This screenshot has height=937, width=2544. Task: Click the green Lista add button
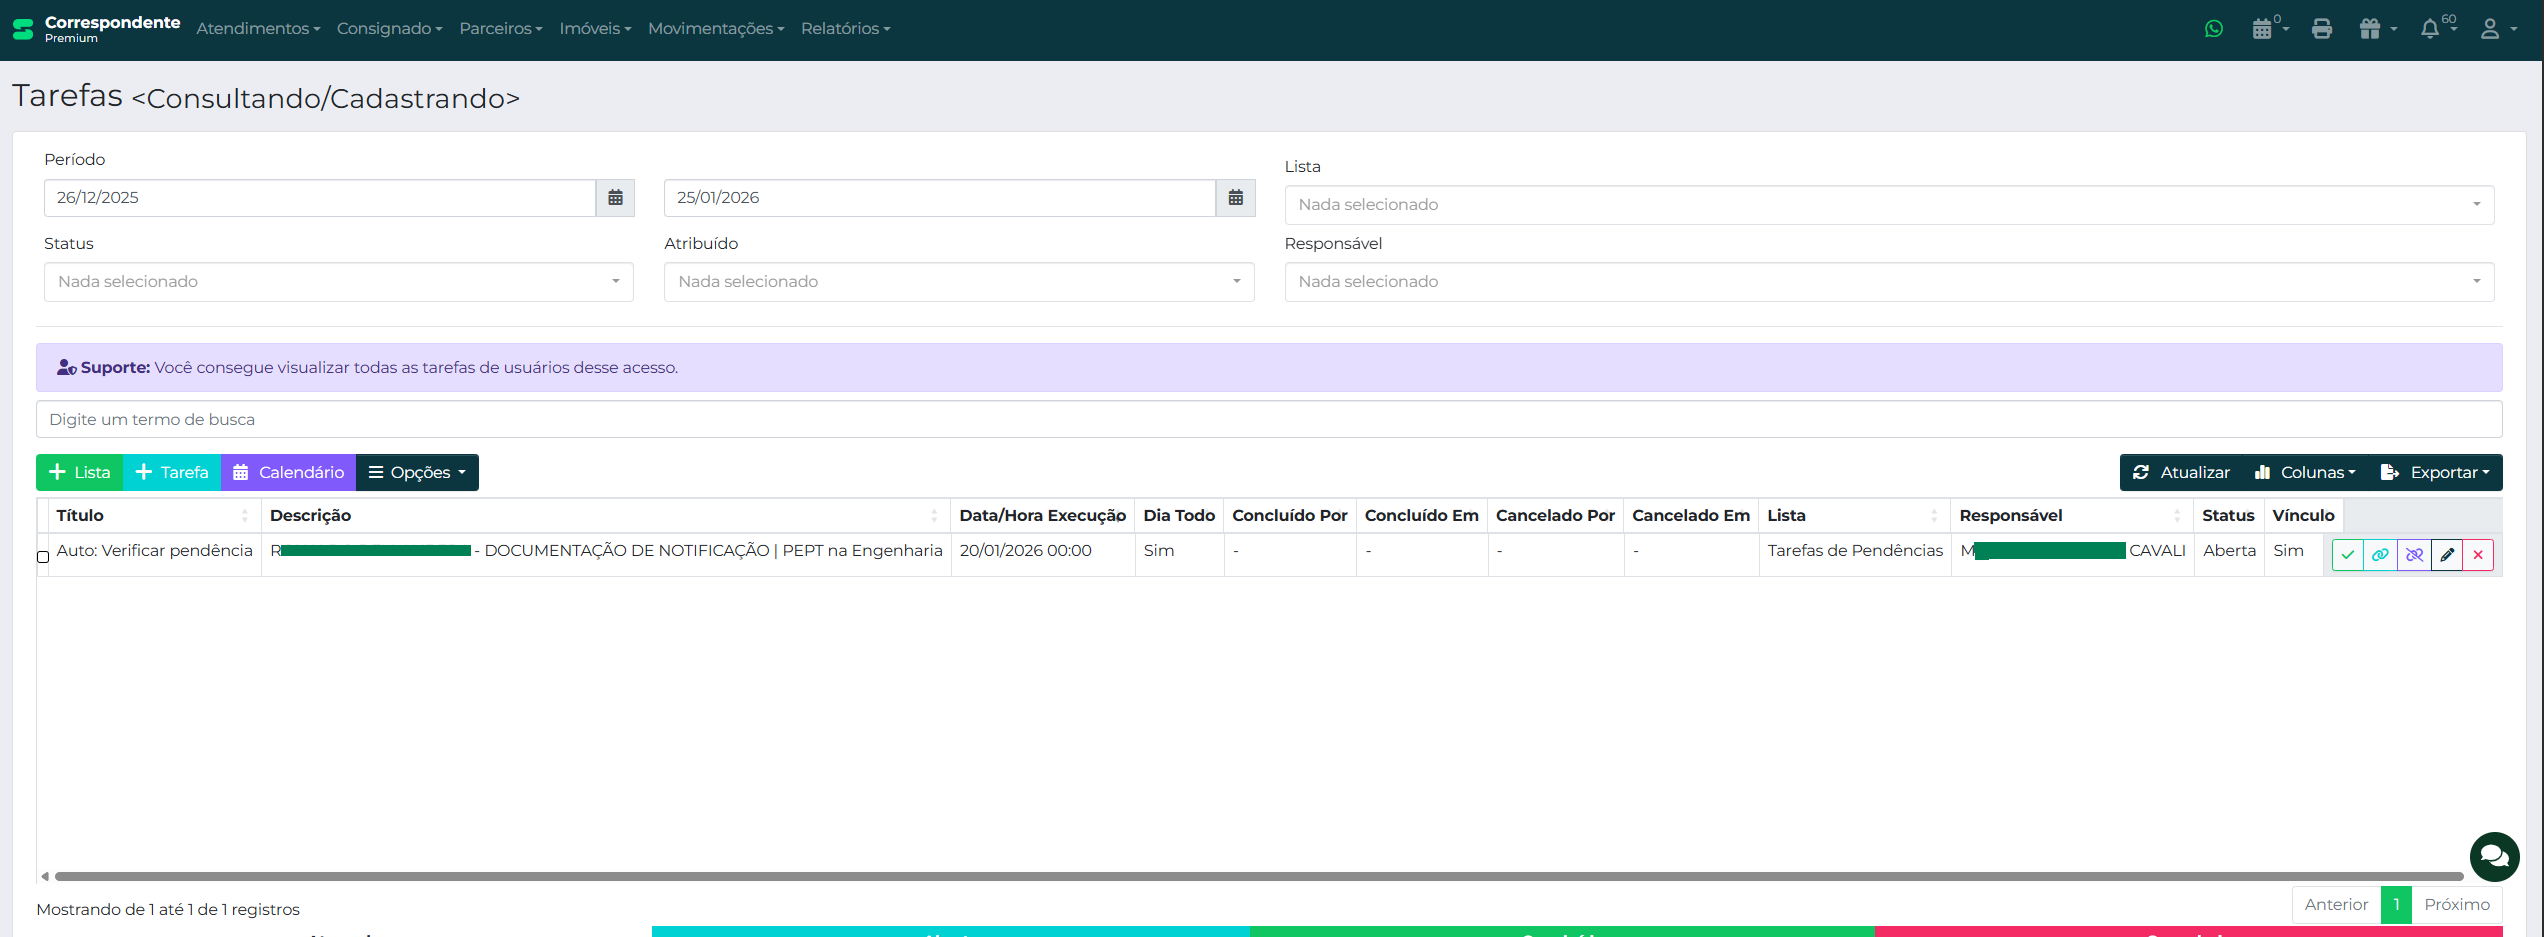tap(80, 473)
